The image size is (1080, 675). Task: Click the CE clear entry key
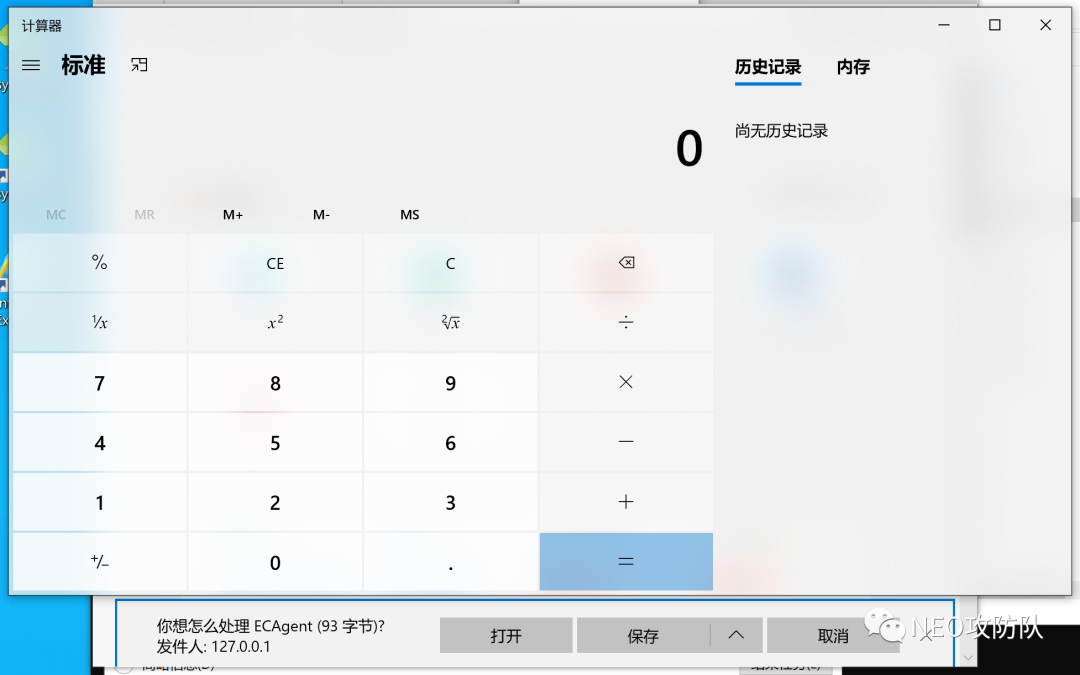[x=276, y=262]
